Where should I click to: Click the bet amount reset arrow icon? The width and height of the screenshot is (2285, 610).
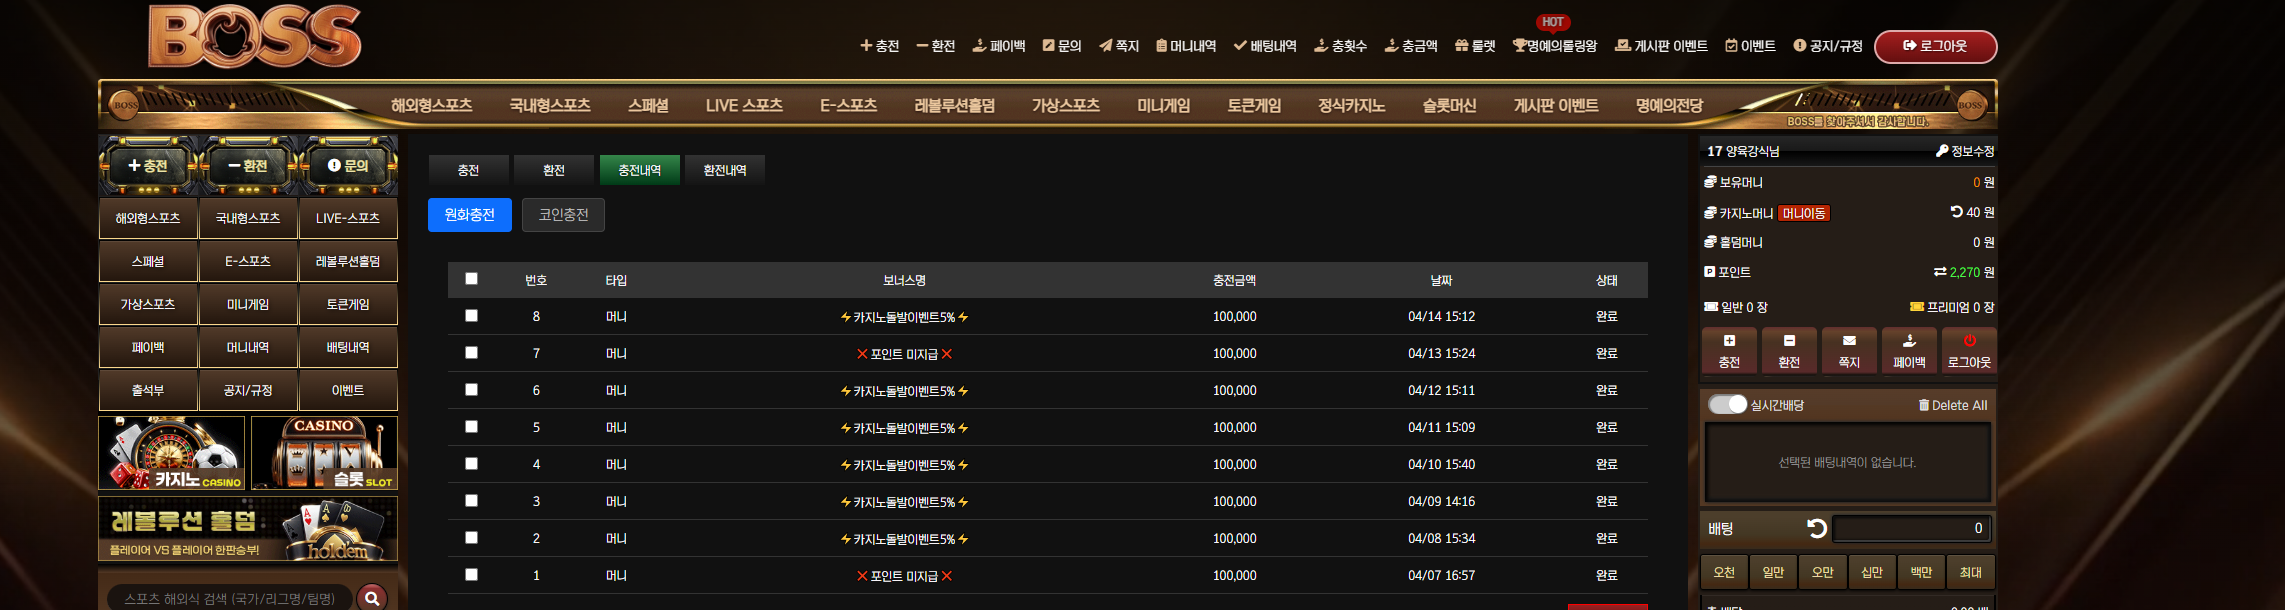1817,528
